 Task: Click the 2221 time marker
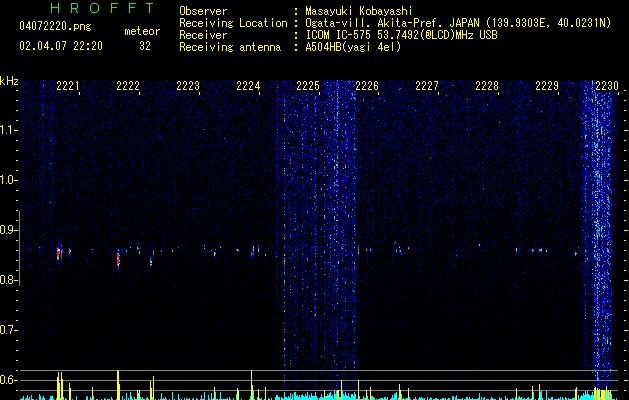tap(67, 86)
